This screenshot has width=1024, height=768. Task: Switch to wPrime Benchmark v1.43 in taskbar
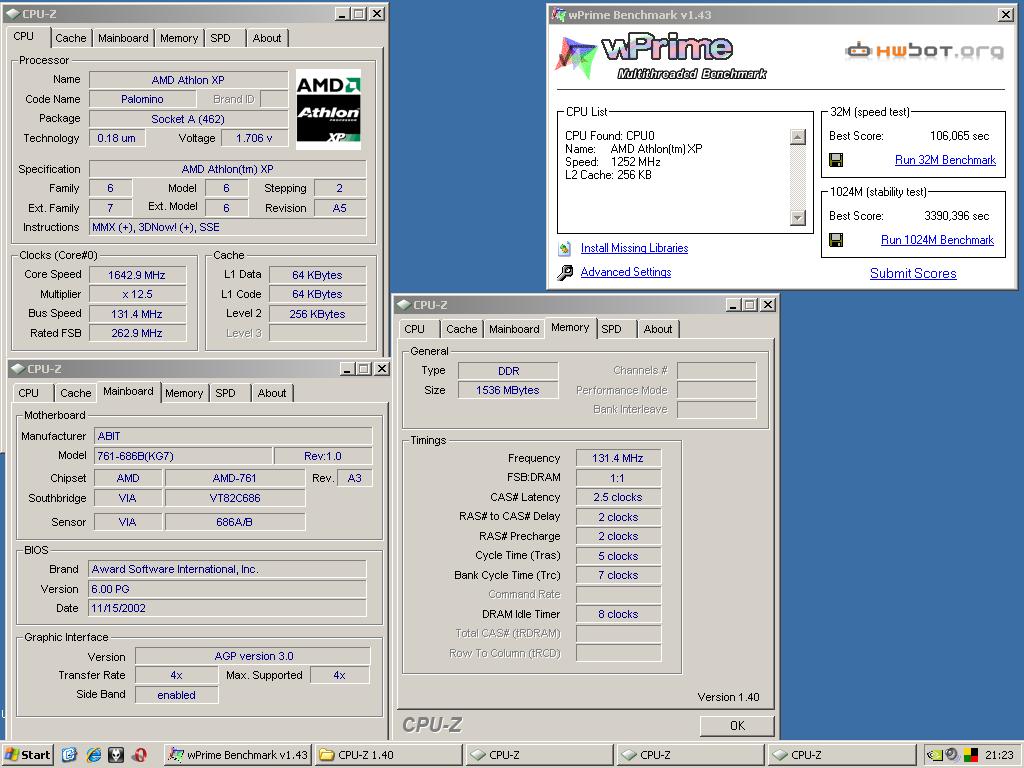tap(238, 755)
